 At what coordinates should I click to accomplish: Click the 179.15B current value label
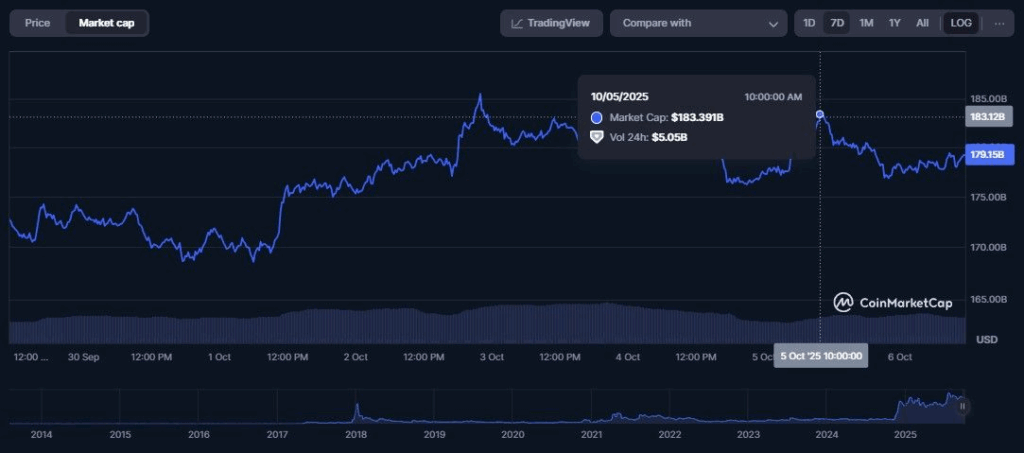click(988, 155)
